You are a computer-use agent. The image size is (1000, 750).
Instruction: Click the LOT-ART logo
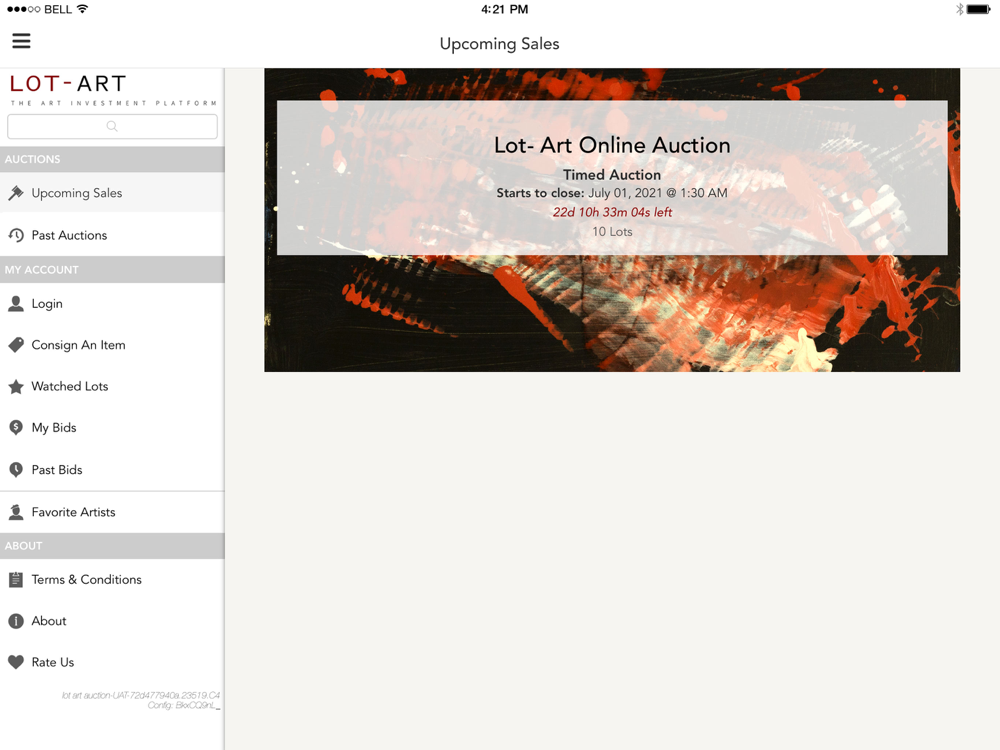113,90
